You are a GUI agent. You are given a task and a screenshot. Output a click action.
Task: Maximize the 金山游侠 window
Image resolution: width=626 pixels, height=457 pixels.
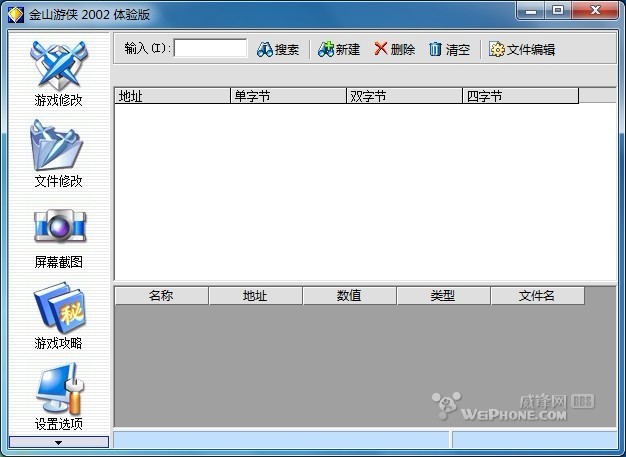coord(558,11)
